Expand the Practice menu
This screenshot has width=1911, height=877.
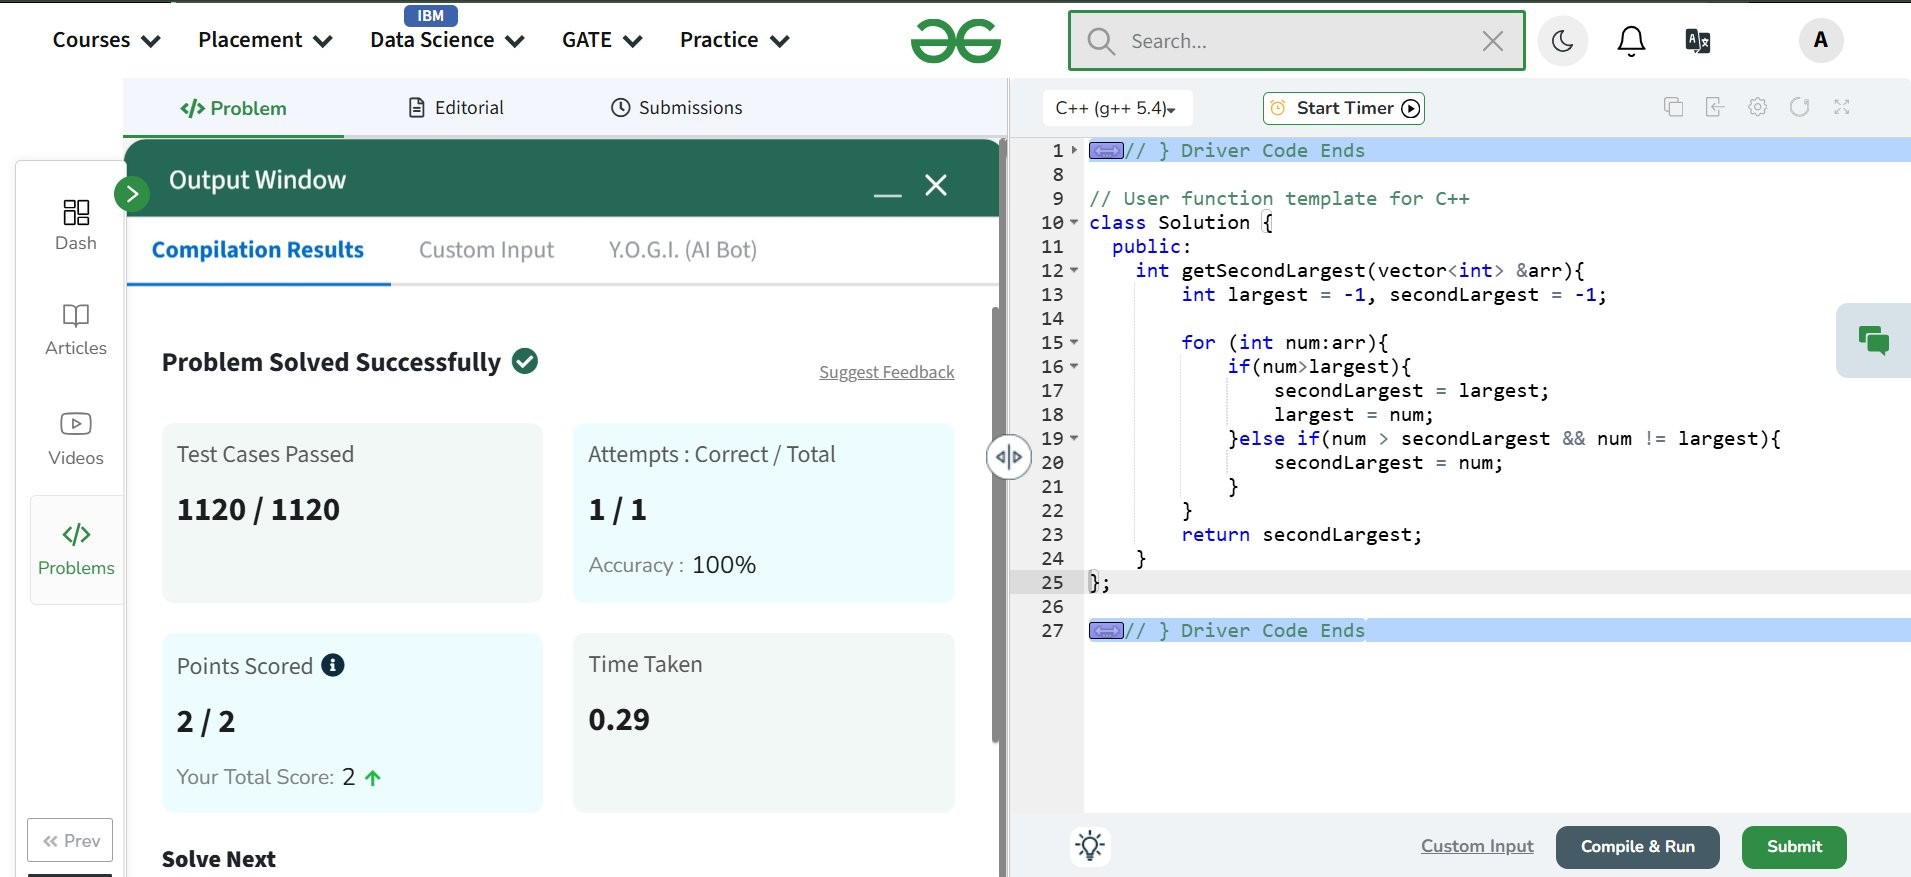(735, 40)
